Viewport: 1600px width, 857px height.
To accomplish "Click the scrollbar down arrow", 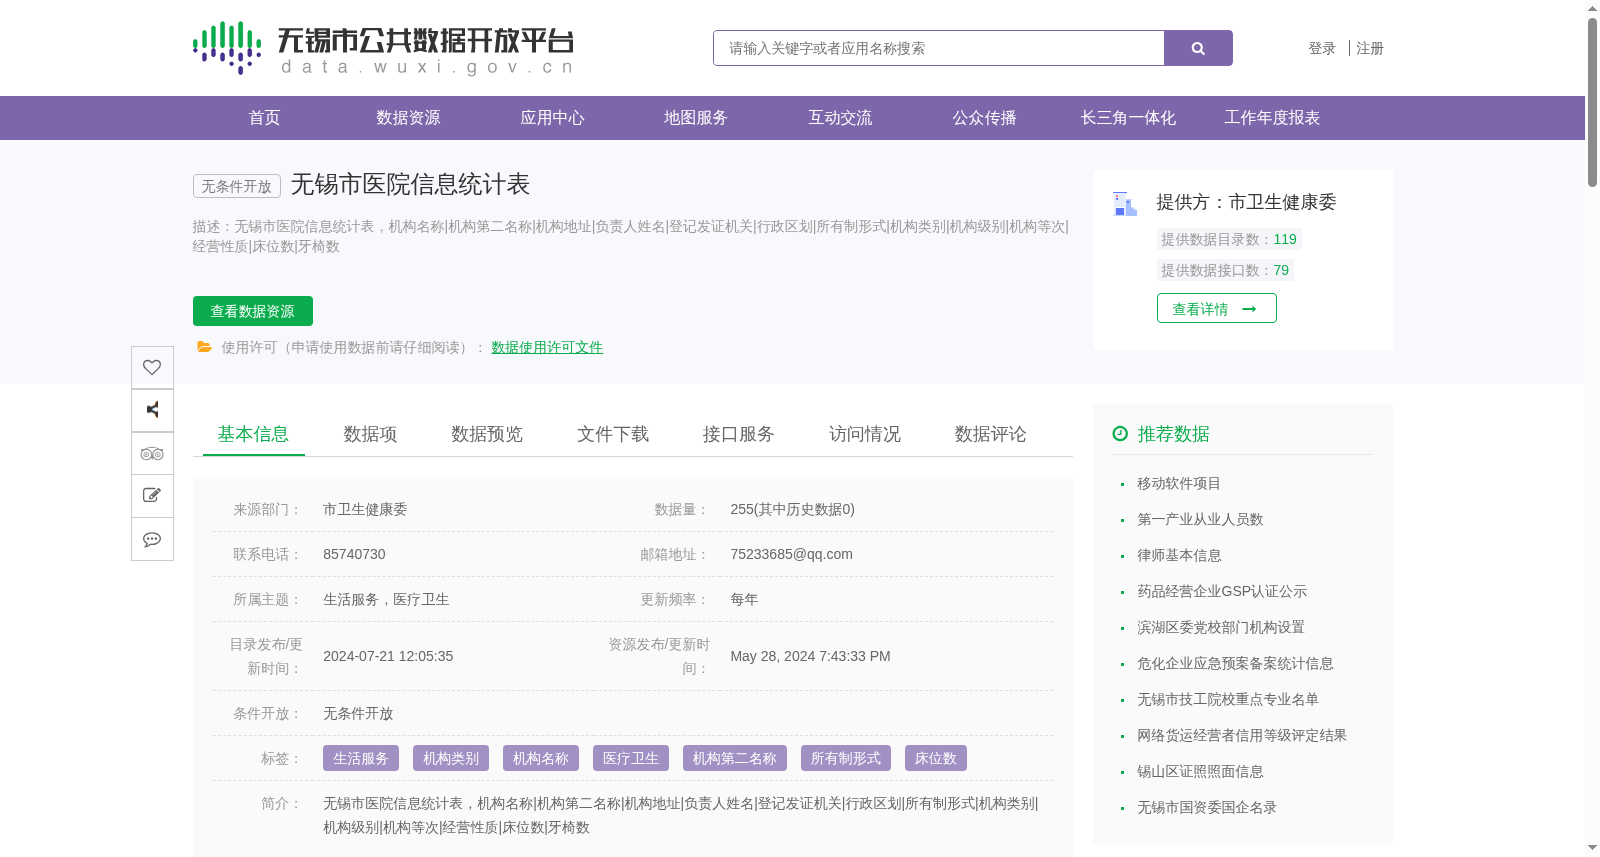I will click(1592, 848).
